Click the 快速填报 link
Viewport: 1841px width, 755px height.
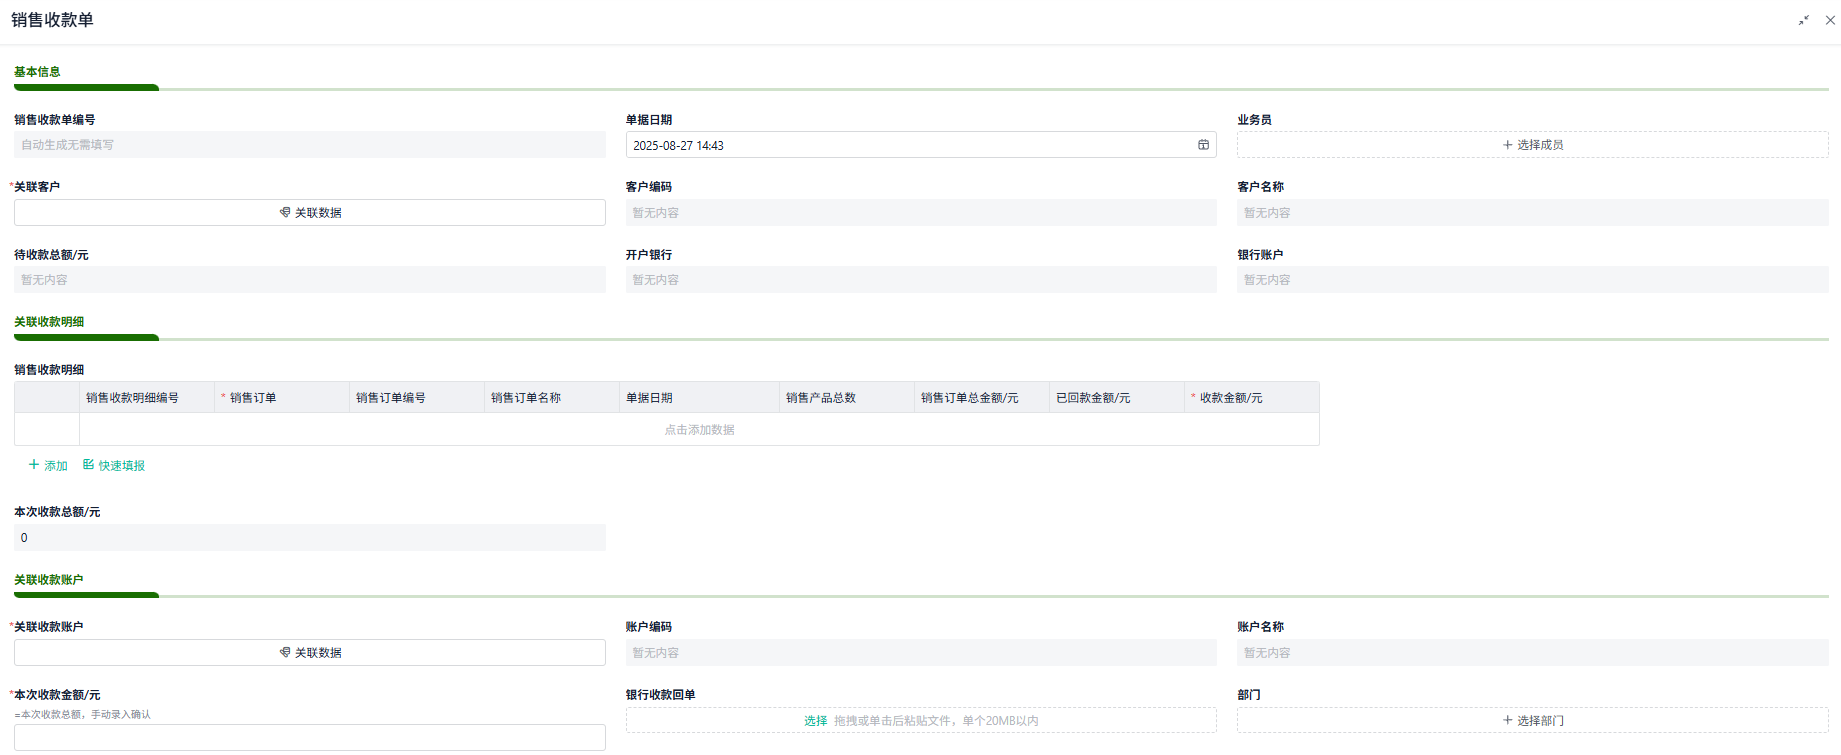click(x=114, y=465)
